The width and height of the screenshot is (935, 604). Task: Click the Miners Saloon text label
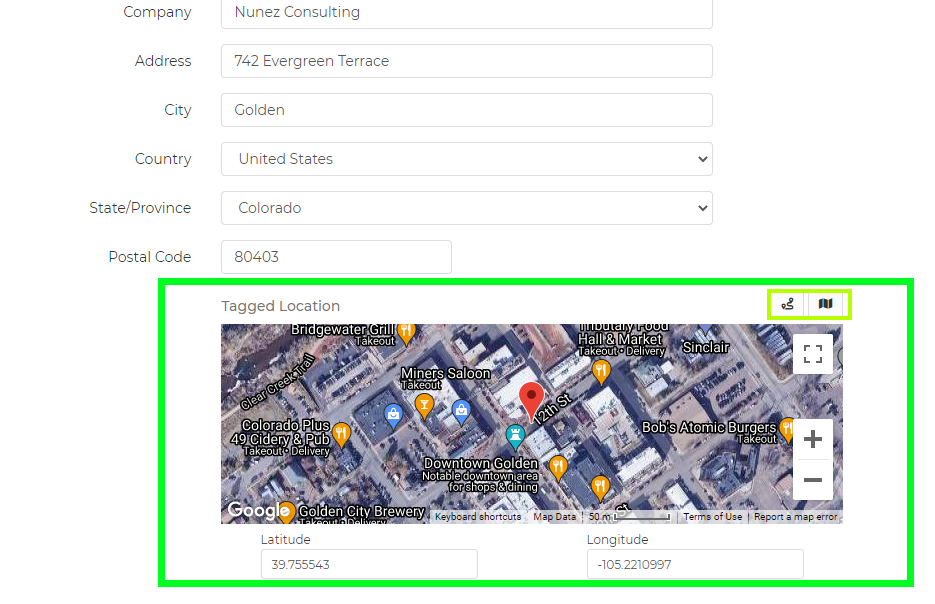(445, 373)
